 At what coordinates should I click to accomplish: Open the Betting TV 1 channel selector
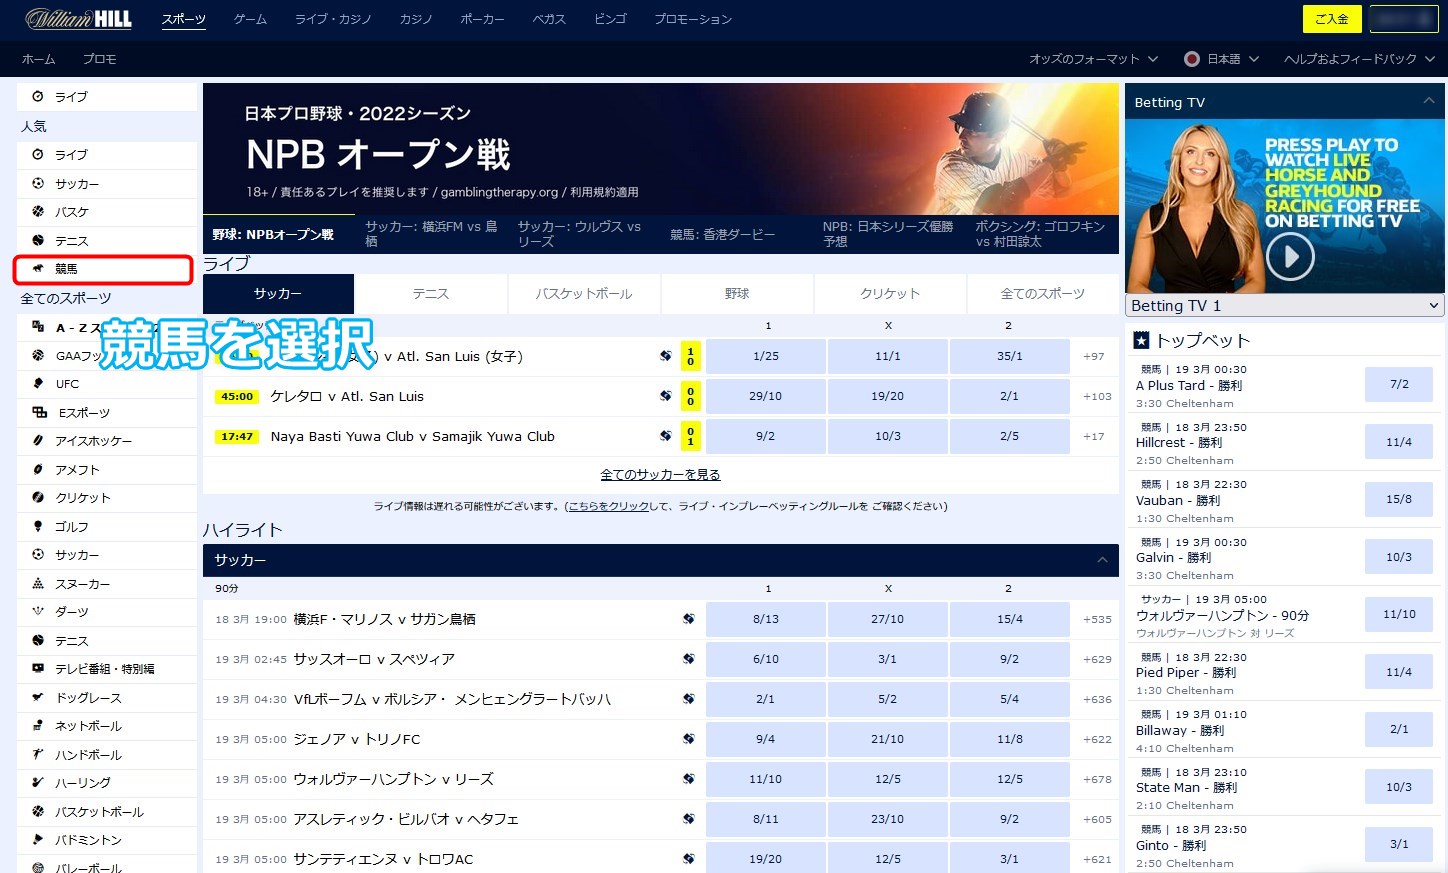pos(1285,305)
